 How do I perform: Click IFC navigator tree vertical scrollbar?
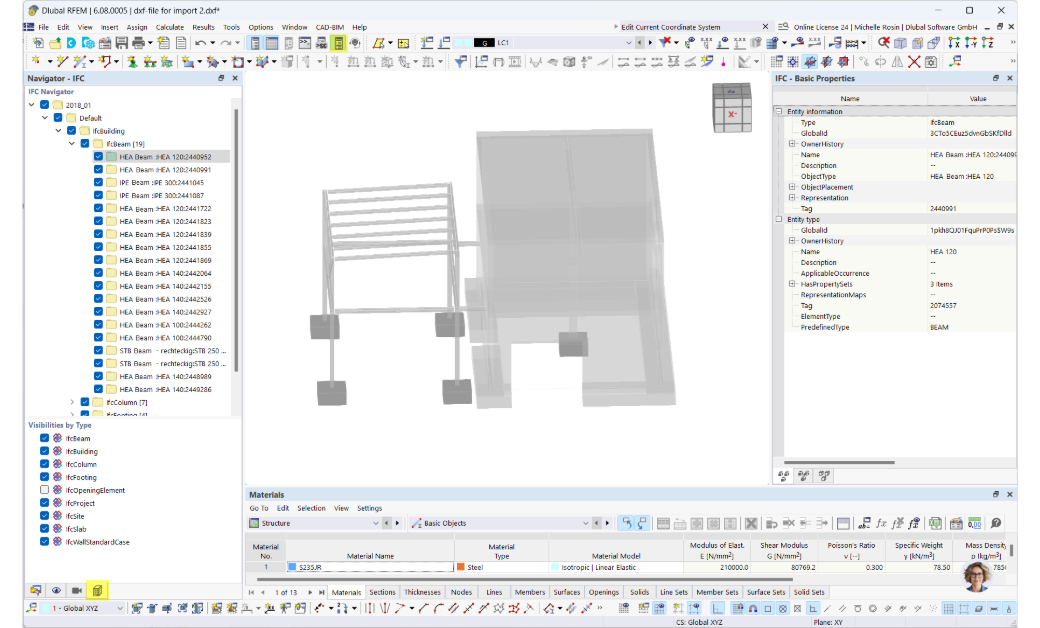[x=236, y=239]
